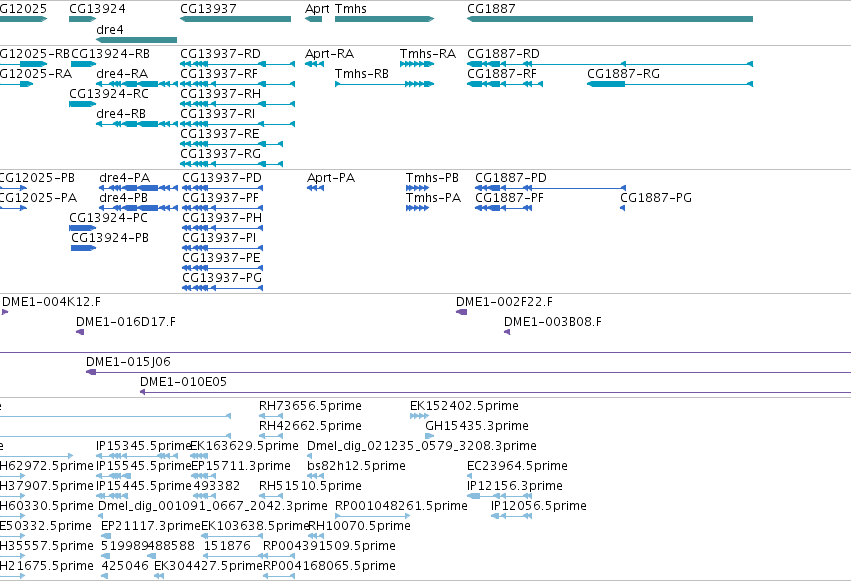The width and height of the screenshot is (851, 581).
Task: Select the Tmhs-RB transcript label
Action: [362, 74]
